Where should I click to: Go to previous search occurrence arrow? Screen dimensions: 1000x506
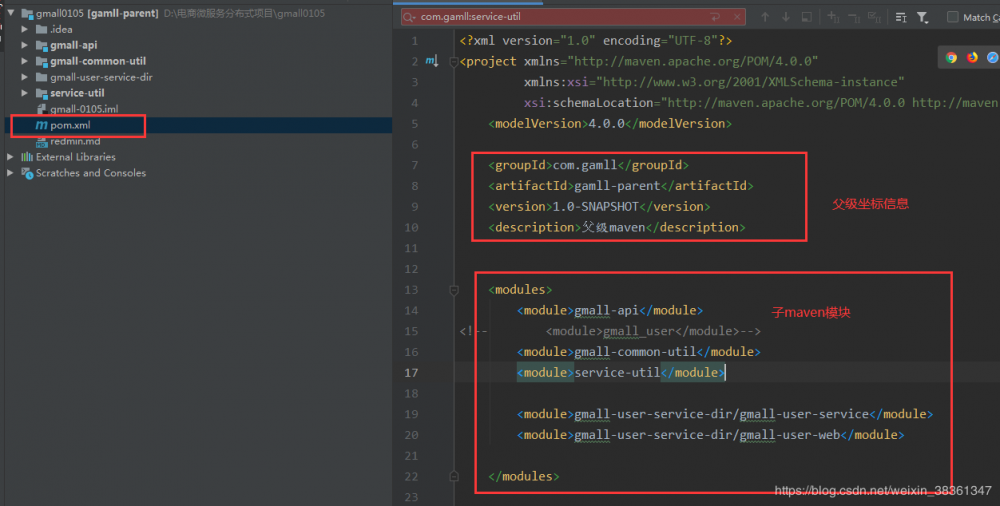765,17
